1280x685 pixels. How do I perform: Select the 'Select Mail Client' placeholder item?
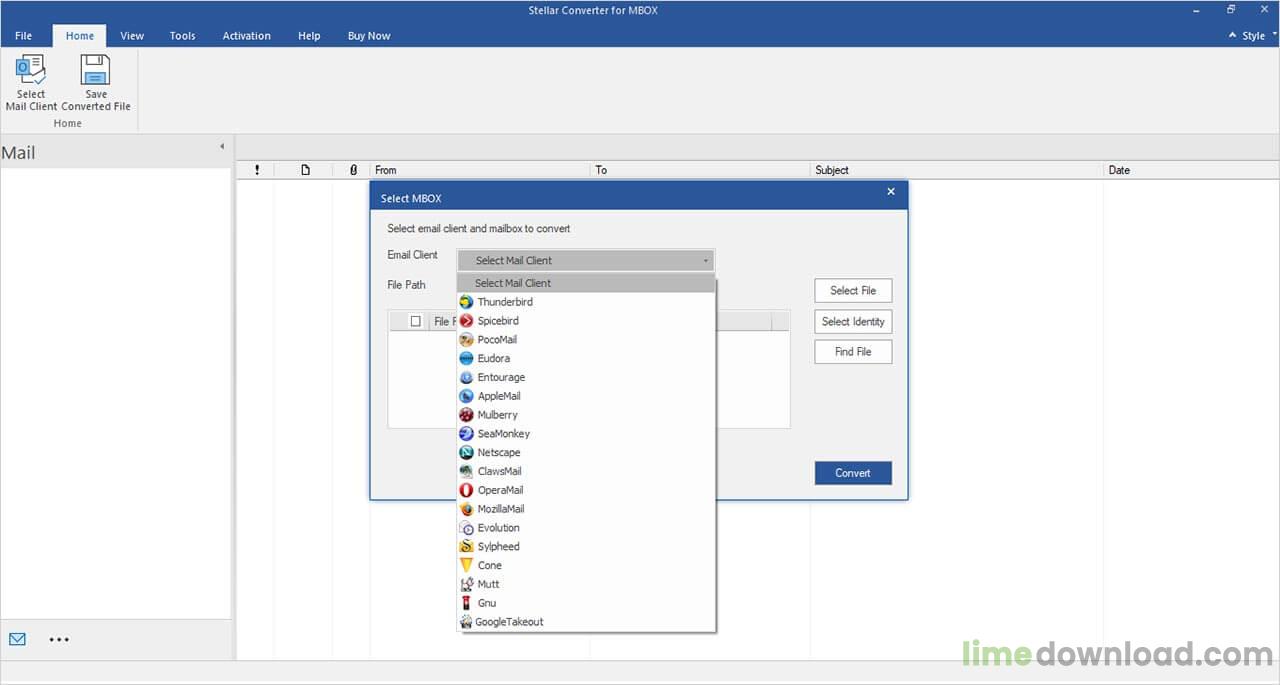(587, 283)
